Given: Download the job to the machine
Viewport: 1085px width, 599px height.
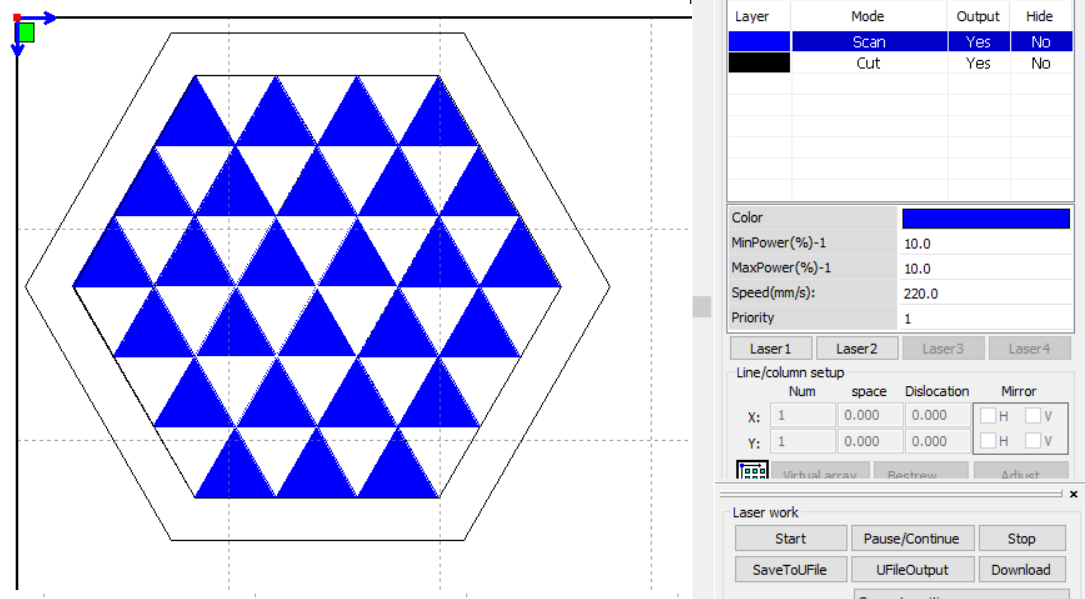Looking at the screenshot, I should point(1021,569).
